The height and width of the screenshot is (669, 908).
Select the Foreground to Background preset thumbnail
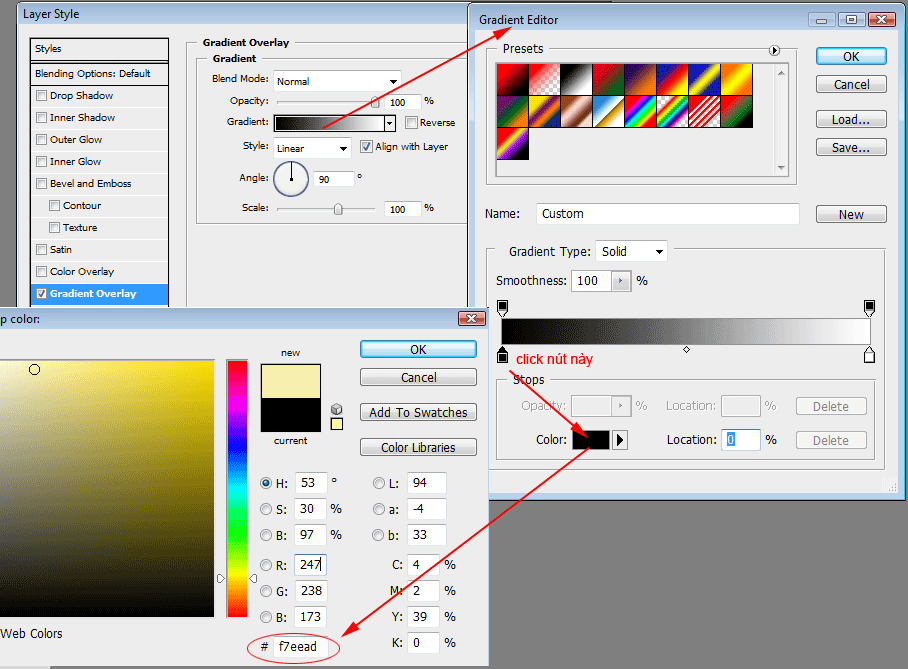pos(512,79)
